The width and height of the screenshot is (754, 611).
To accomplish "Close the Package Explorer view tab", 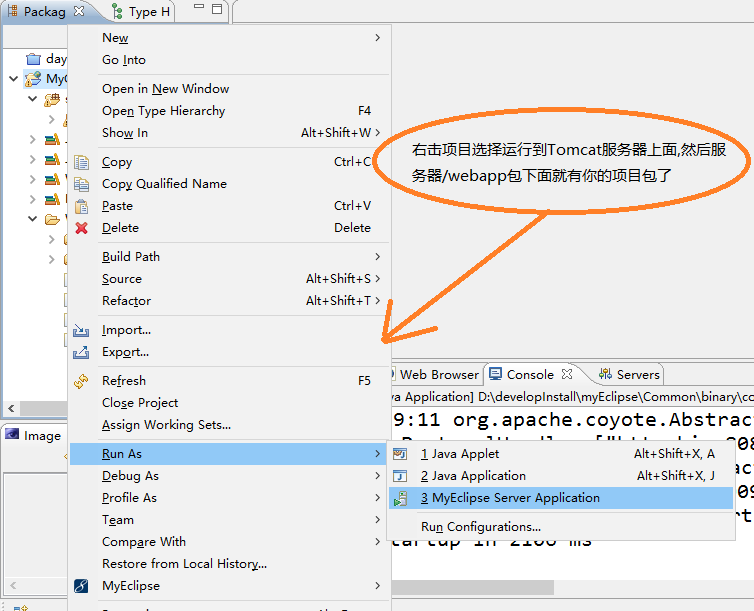I will pyautogui.click(x=79, y=11).
